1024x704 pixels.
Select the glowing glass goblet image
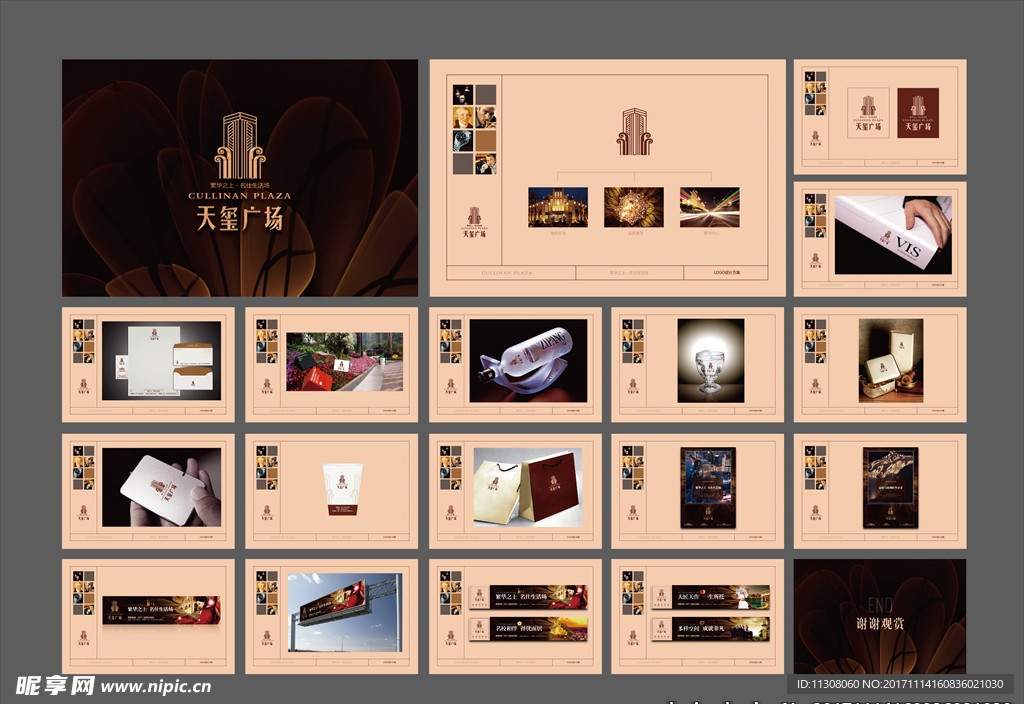pos(710,361)
